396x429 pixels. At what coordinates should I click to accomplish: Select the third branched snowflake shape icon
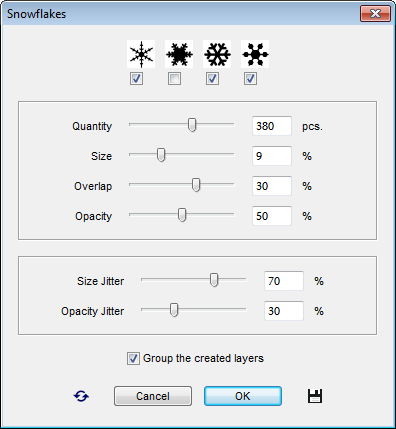coord(217,54)
